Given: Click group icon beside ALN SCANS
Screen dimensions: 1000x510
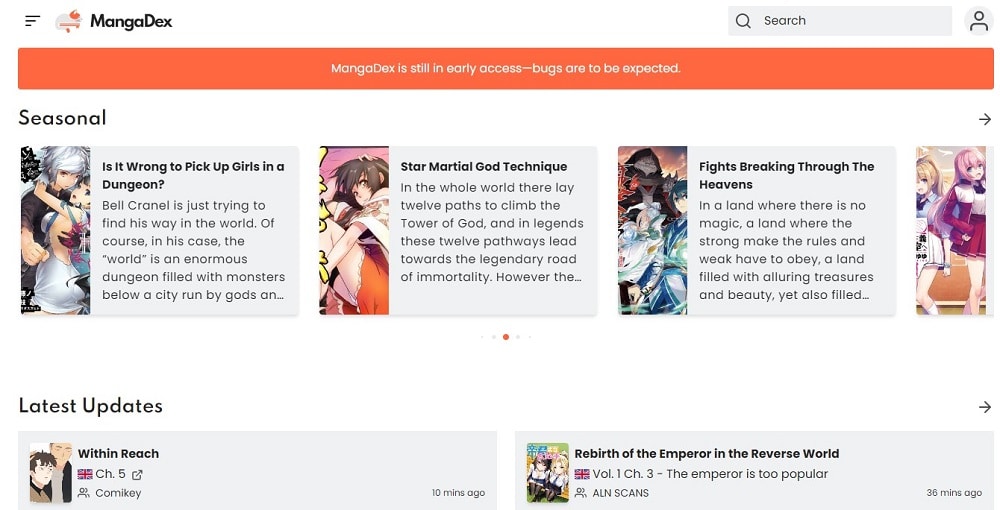Looking at the screenshot, I should point(580,493).
